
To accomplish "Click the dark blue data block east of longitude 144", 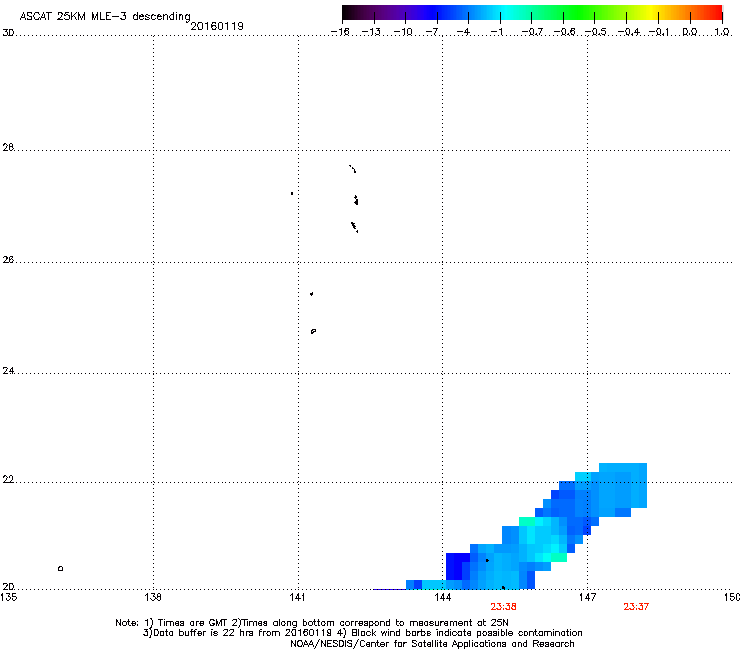I will click(x=456, y=566).
